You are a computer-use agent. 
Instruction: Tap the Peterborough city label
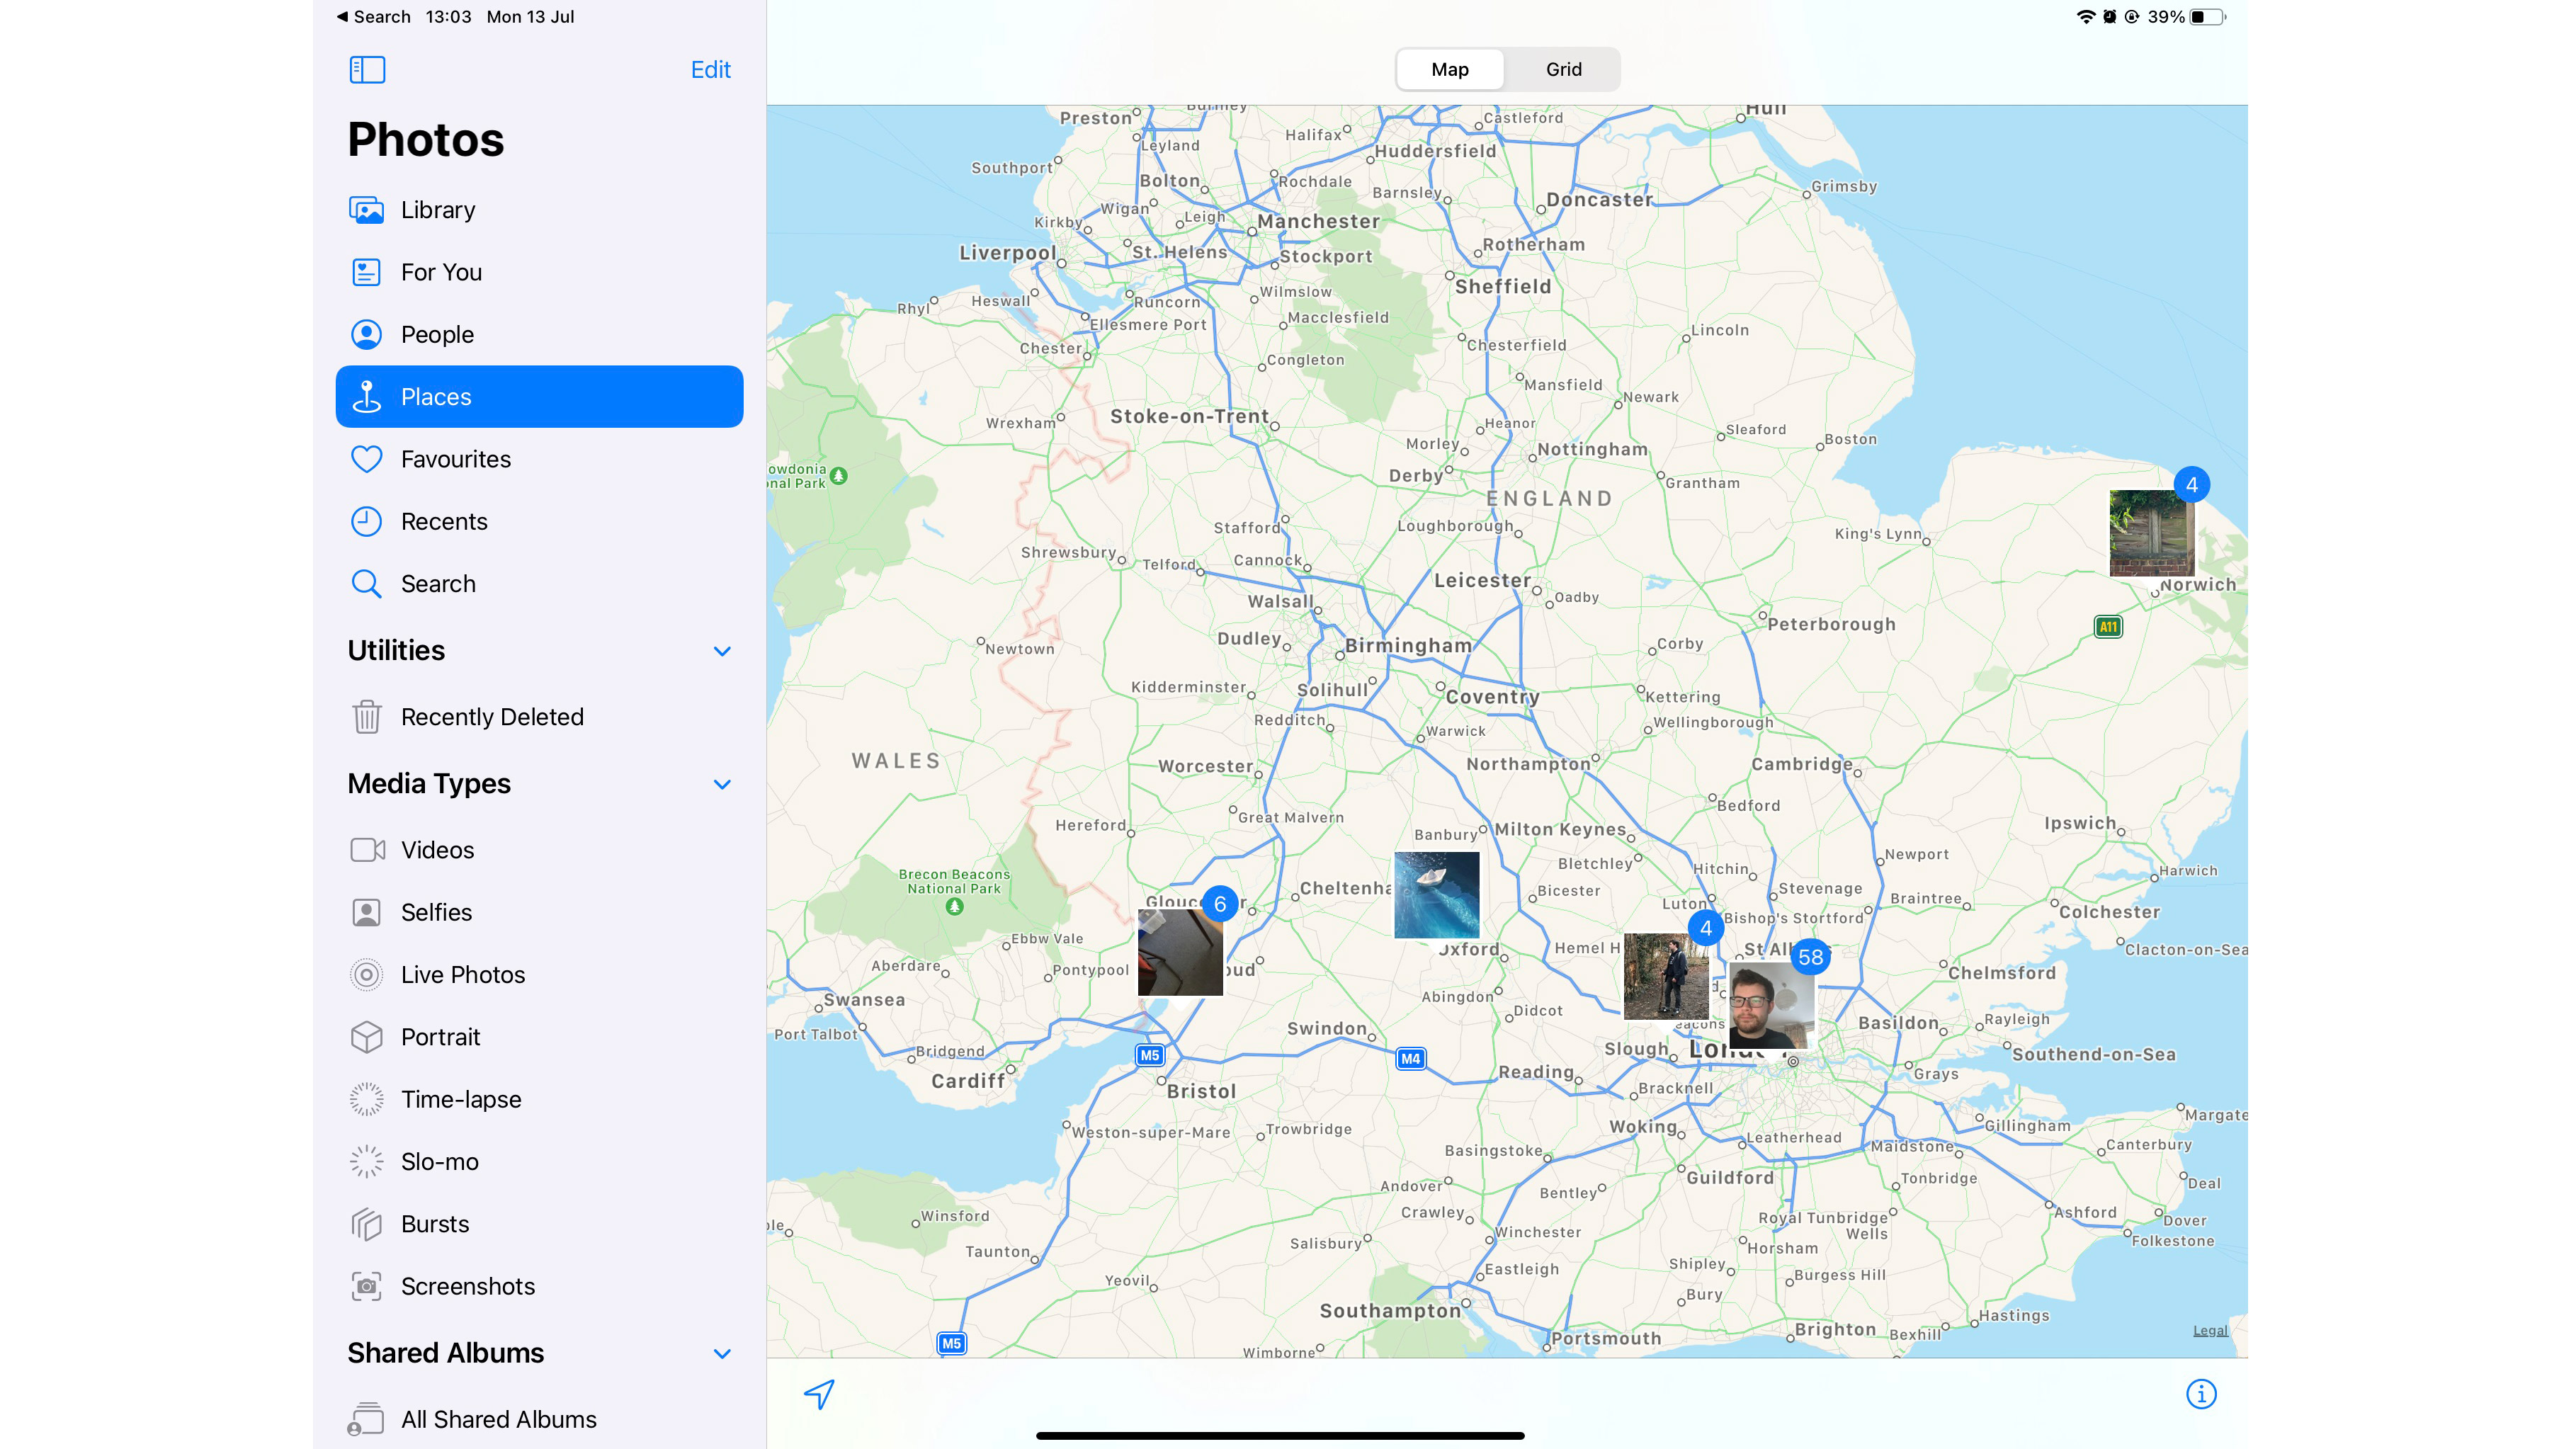coord(1831,624)
